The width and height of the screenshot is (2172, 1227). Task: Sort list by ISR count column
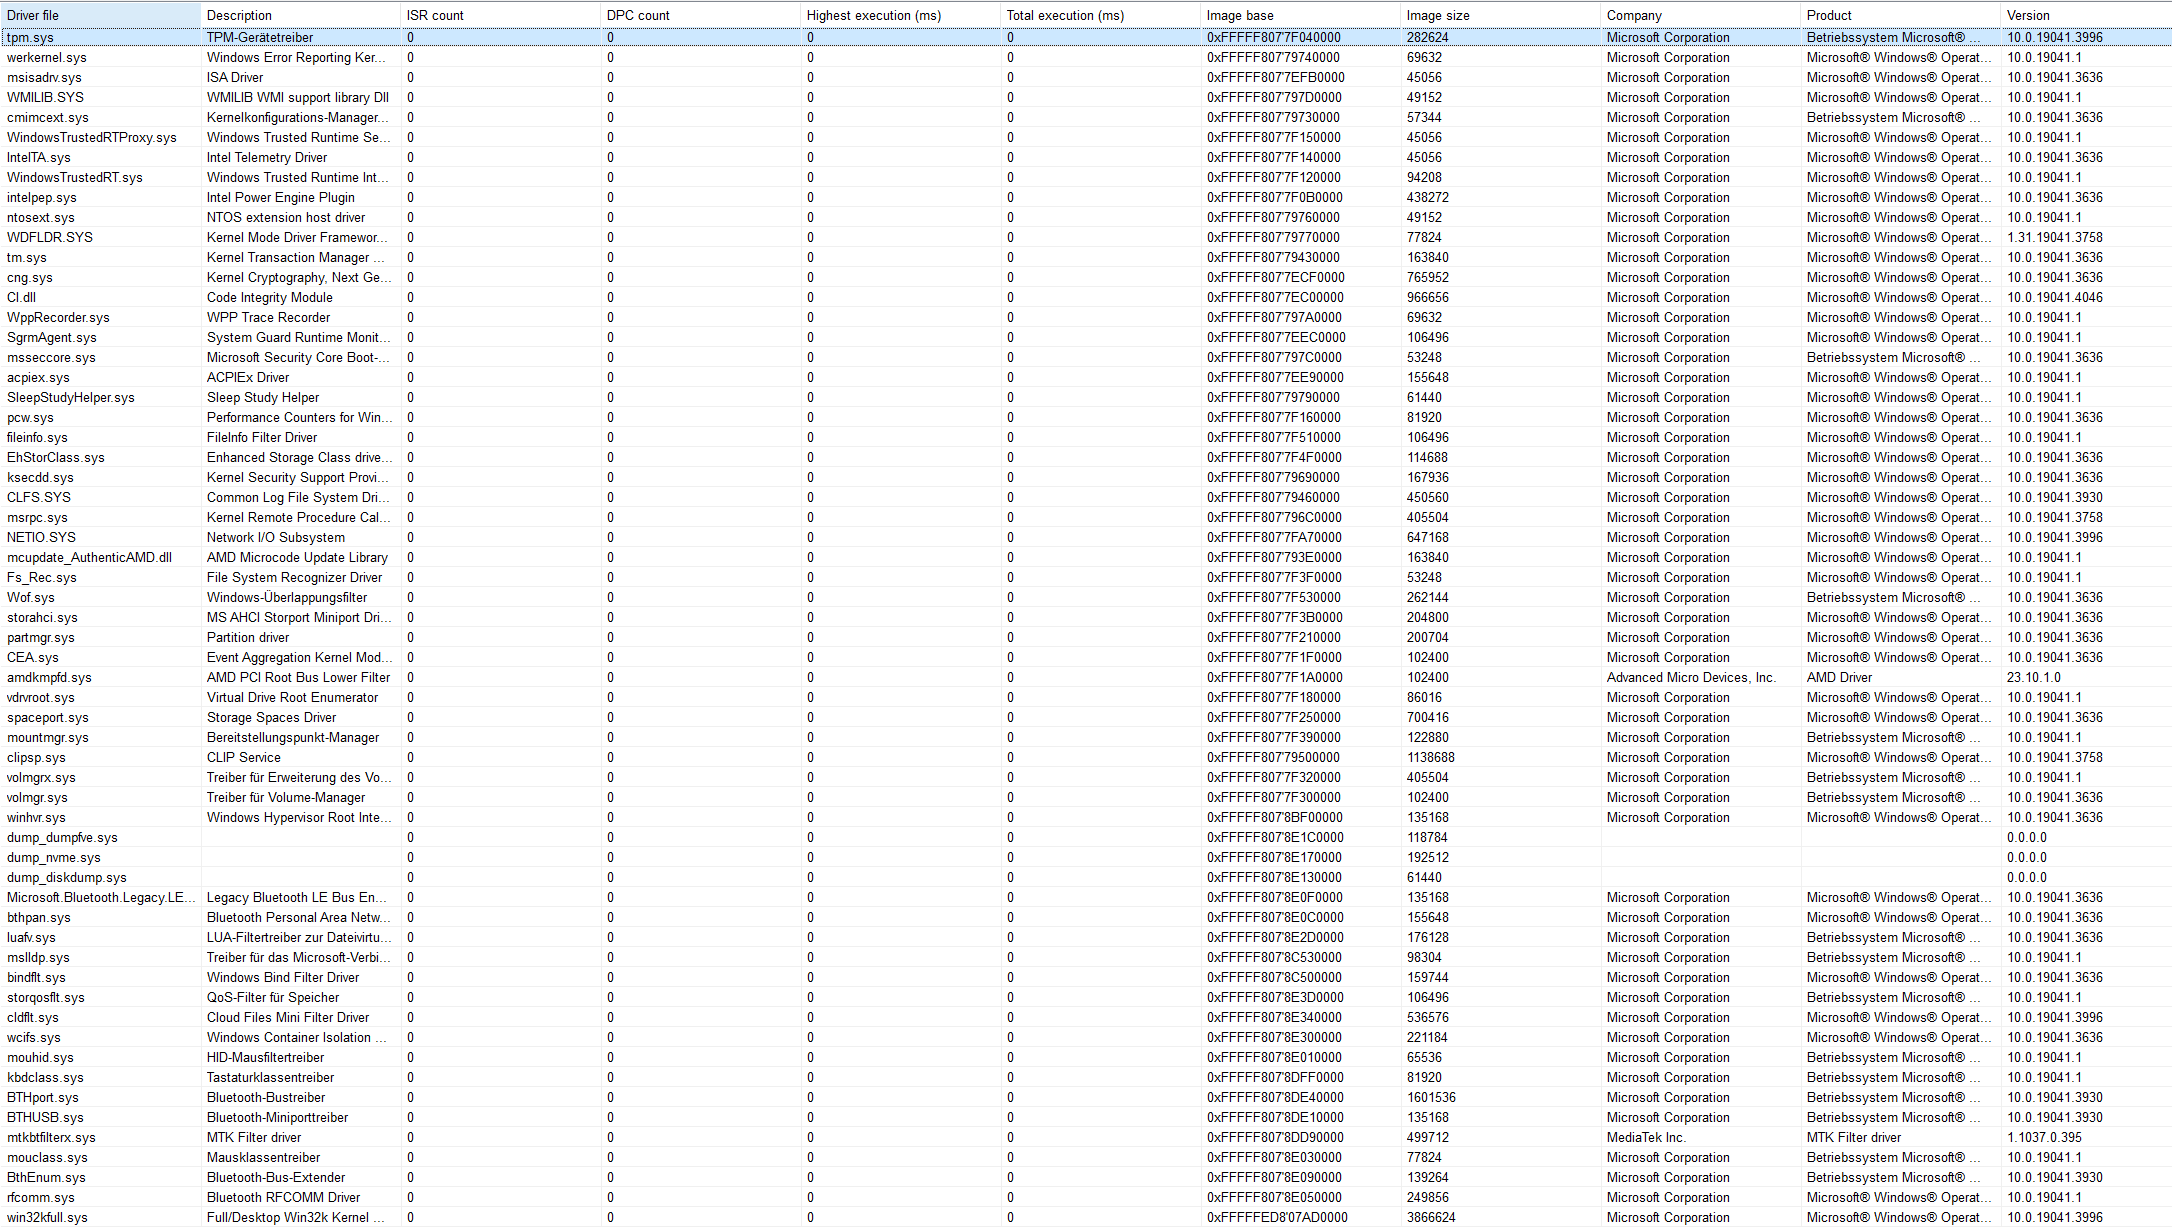coord(435,15)
